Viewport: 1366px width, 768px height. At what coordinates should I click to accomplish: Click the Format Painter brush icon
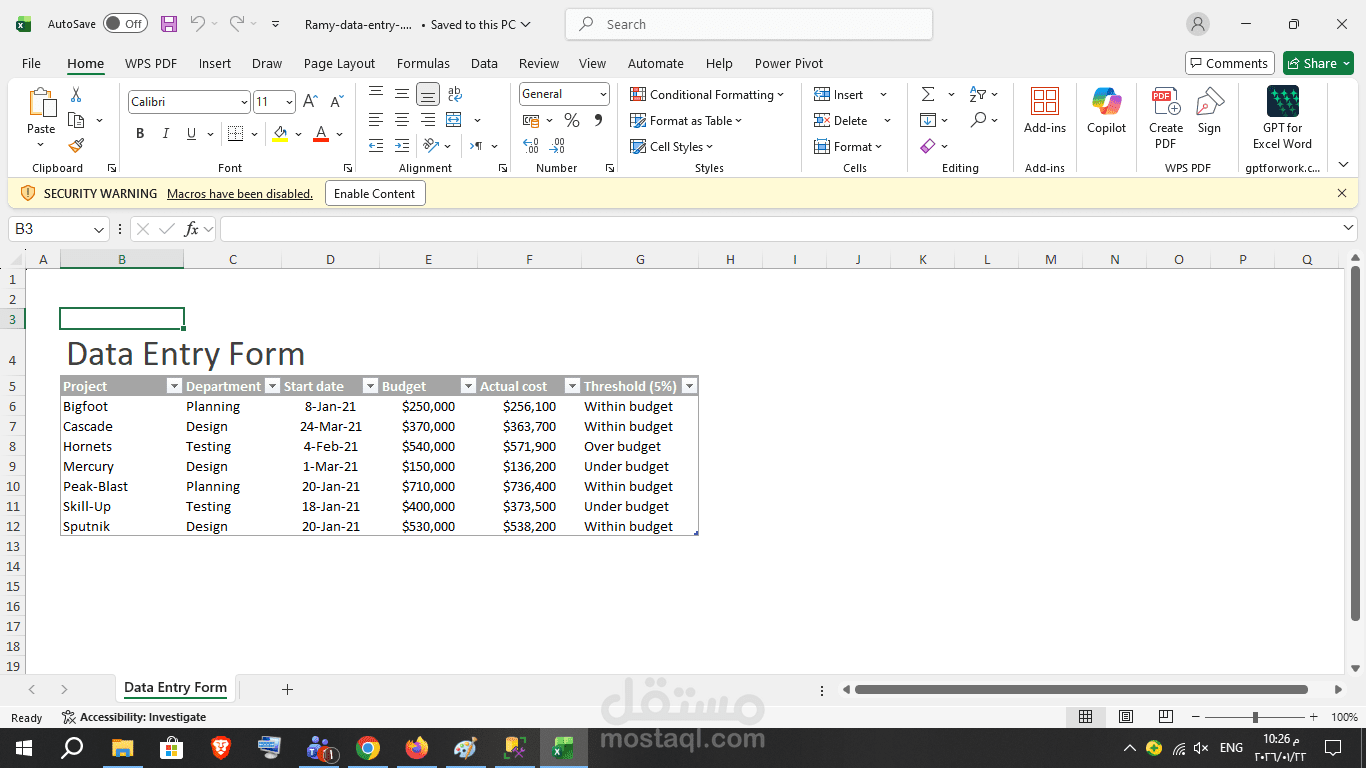pos(76,145)
